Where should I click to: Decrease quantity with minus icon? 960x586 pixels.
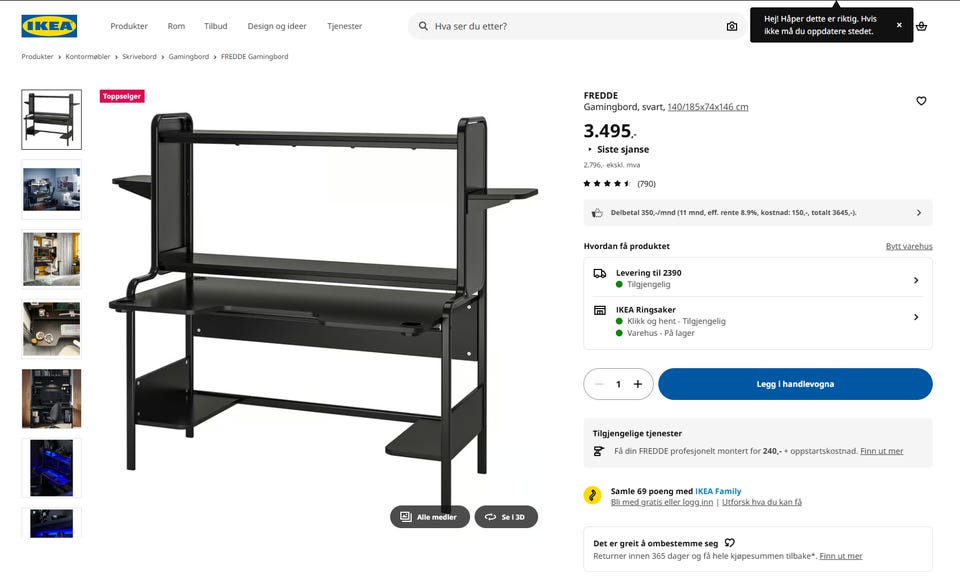pos(599,384)
